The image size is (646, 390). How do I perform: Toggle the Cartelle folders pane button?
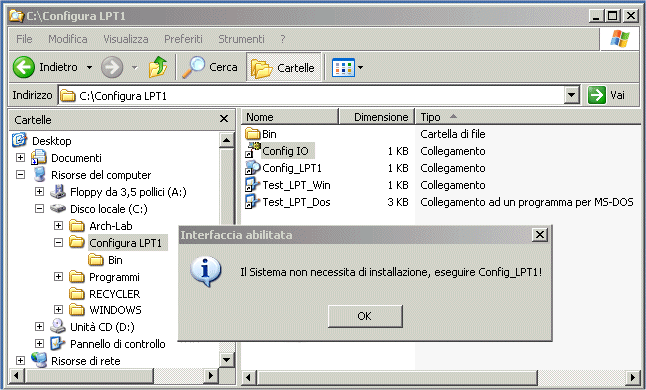coord(283,67)
